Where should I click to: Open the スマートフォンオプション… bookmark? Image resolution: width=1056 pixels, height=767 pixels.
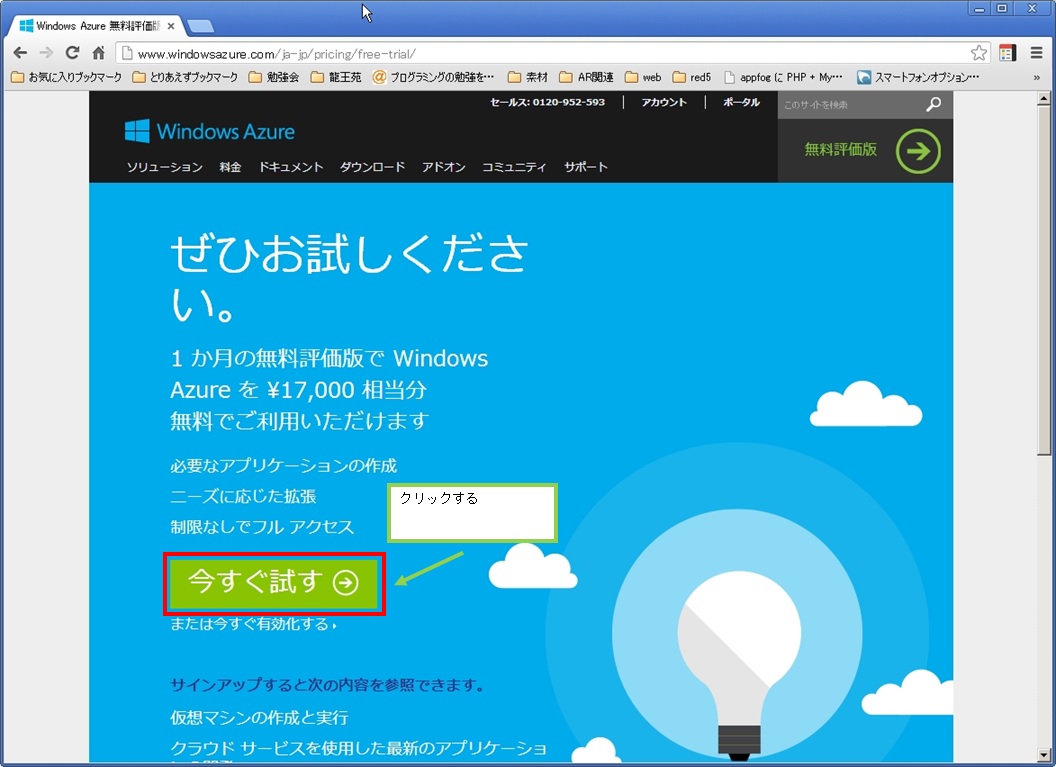tap(918, 77)
